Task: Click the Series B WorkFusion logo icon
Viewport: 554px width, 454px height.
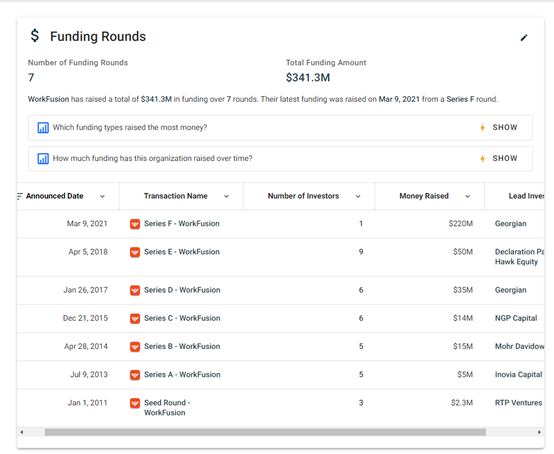Action: (x=135, y=347)
